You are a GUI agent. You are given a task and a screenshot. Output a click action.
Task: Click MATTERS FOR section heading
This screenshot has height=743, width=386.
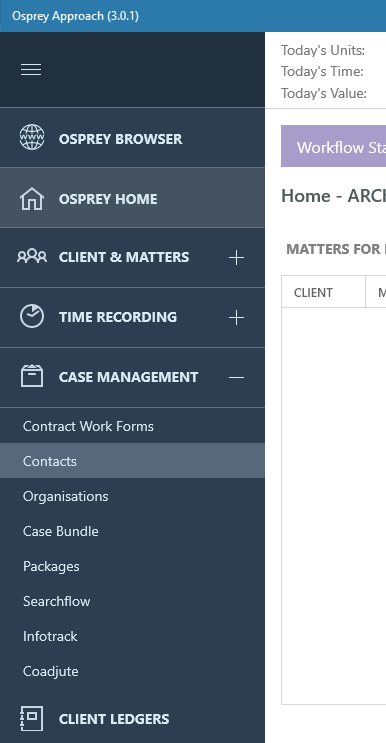tap(335, 249)
